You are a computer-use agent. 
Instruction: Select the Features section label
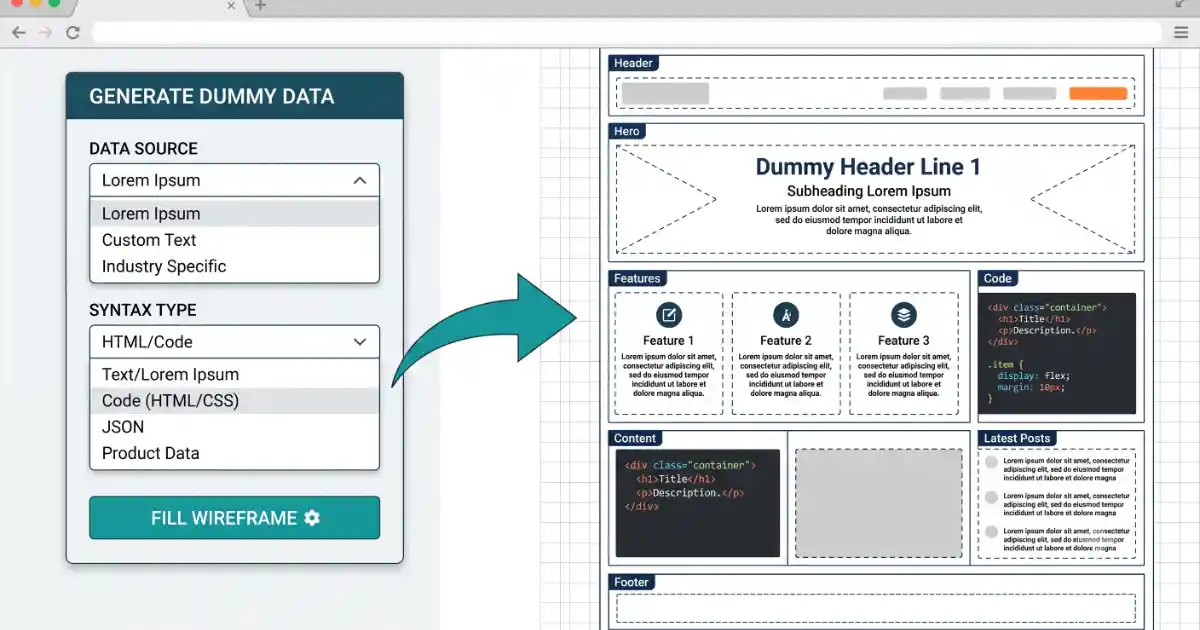coord(637,278)
